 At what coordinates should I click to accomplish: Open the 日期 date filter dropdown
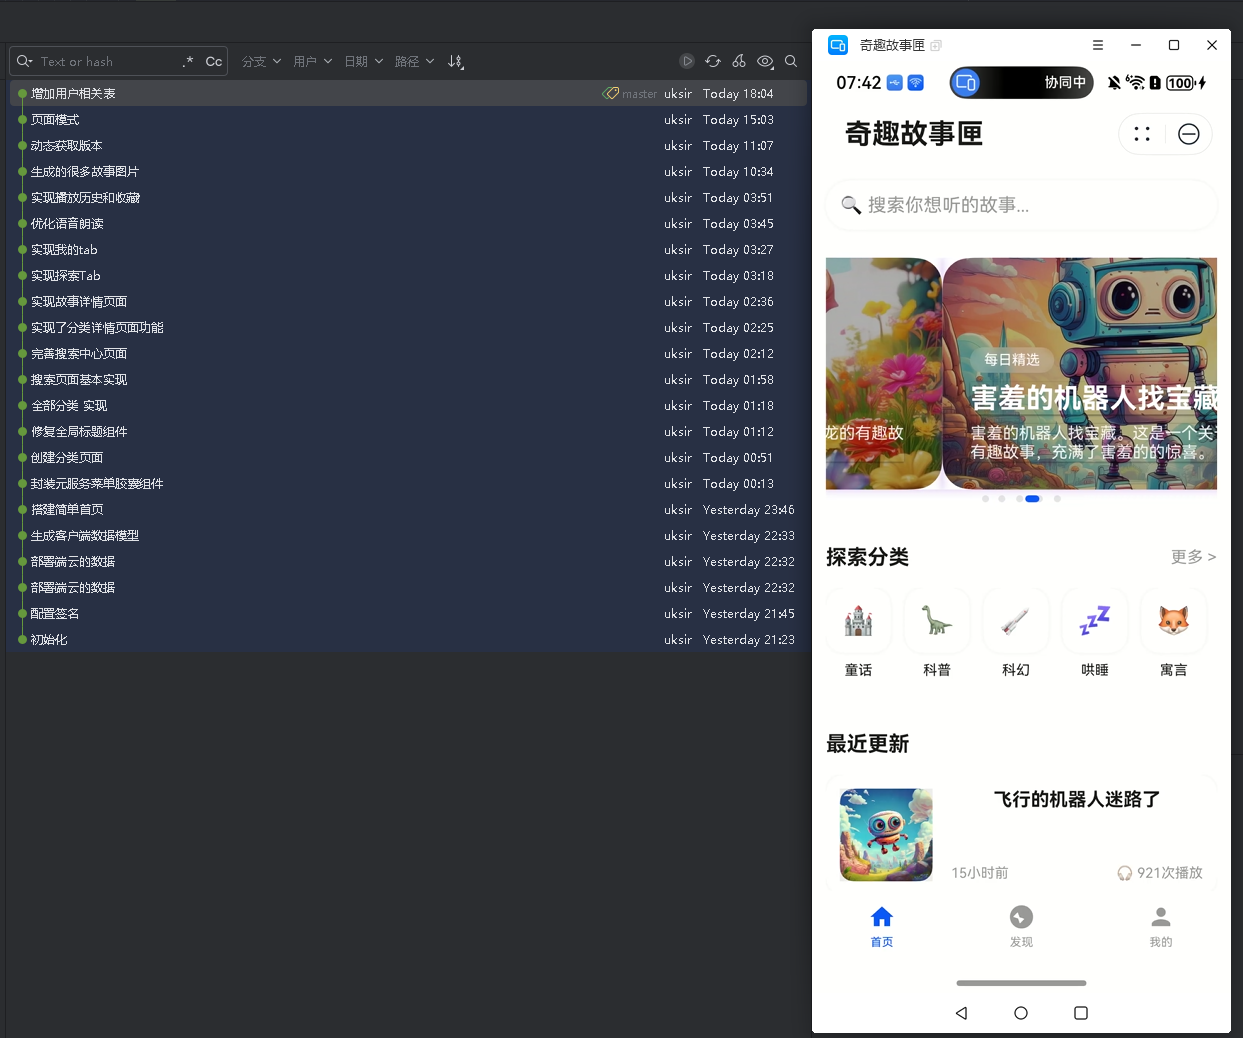tap(363, 61)
